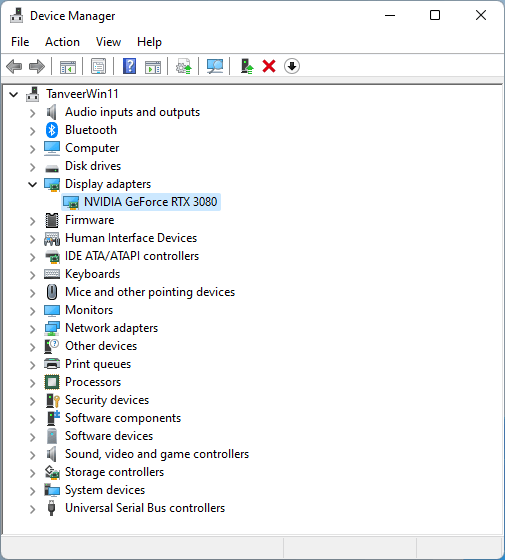Toggle Show/Hide Console Tree toolbar icon

[x=68, y=67]
